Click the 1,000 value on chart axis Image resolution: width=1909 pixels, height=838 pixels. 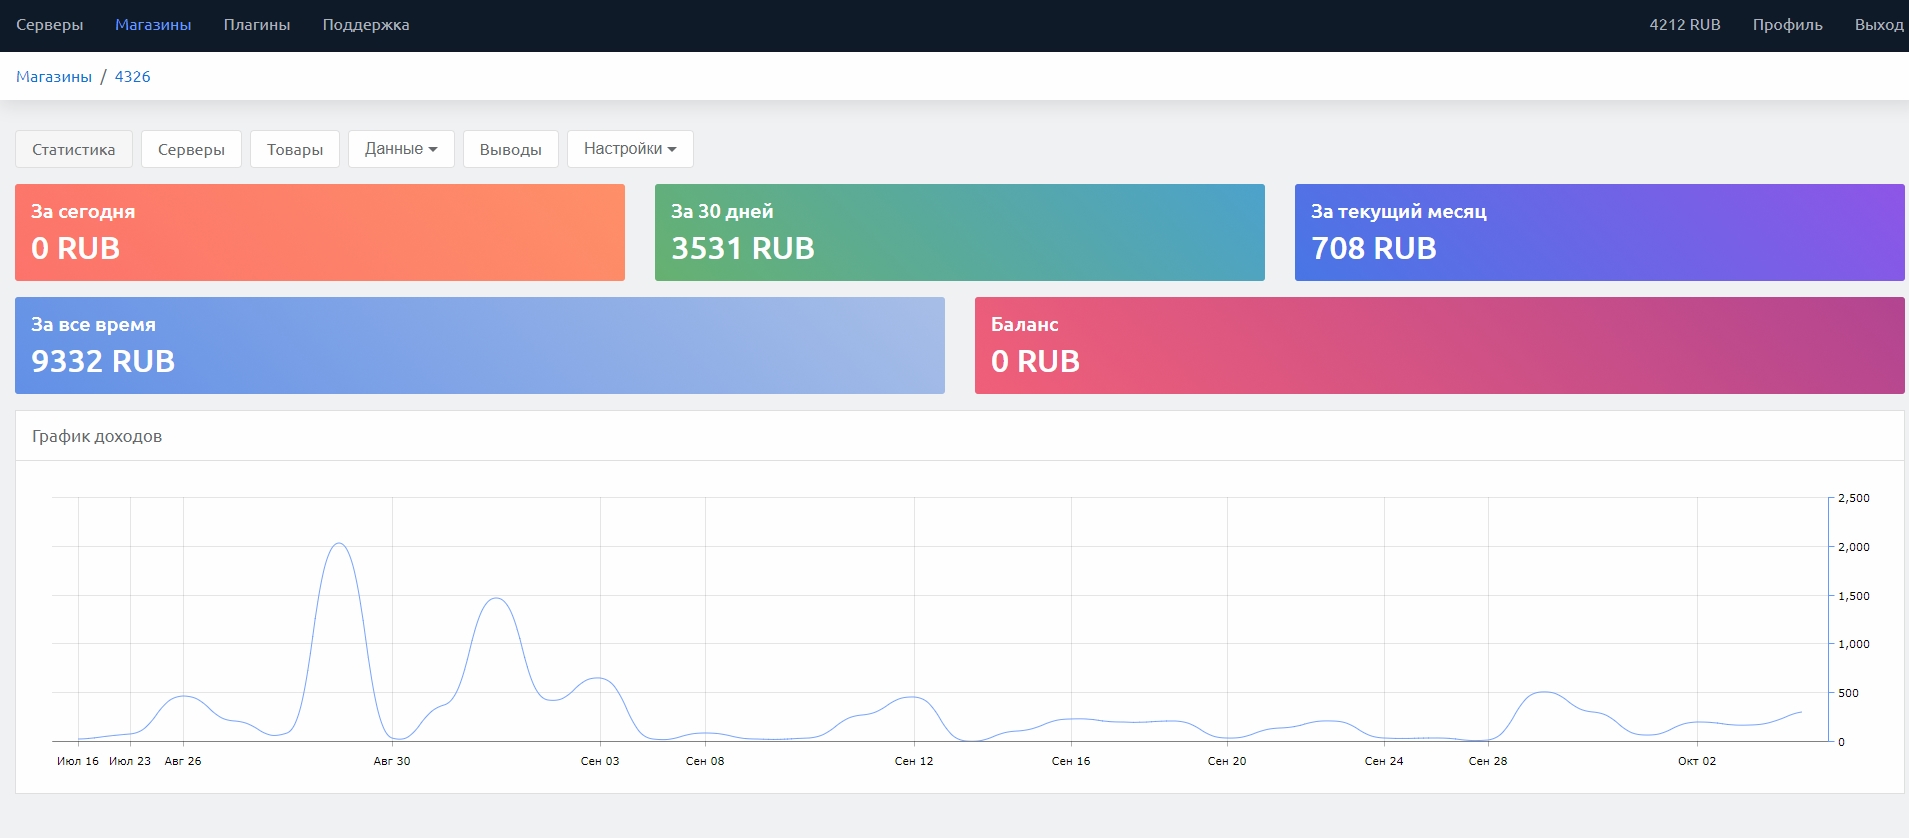tap(1854, 644)
